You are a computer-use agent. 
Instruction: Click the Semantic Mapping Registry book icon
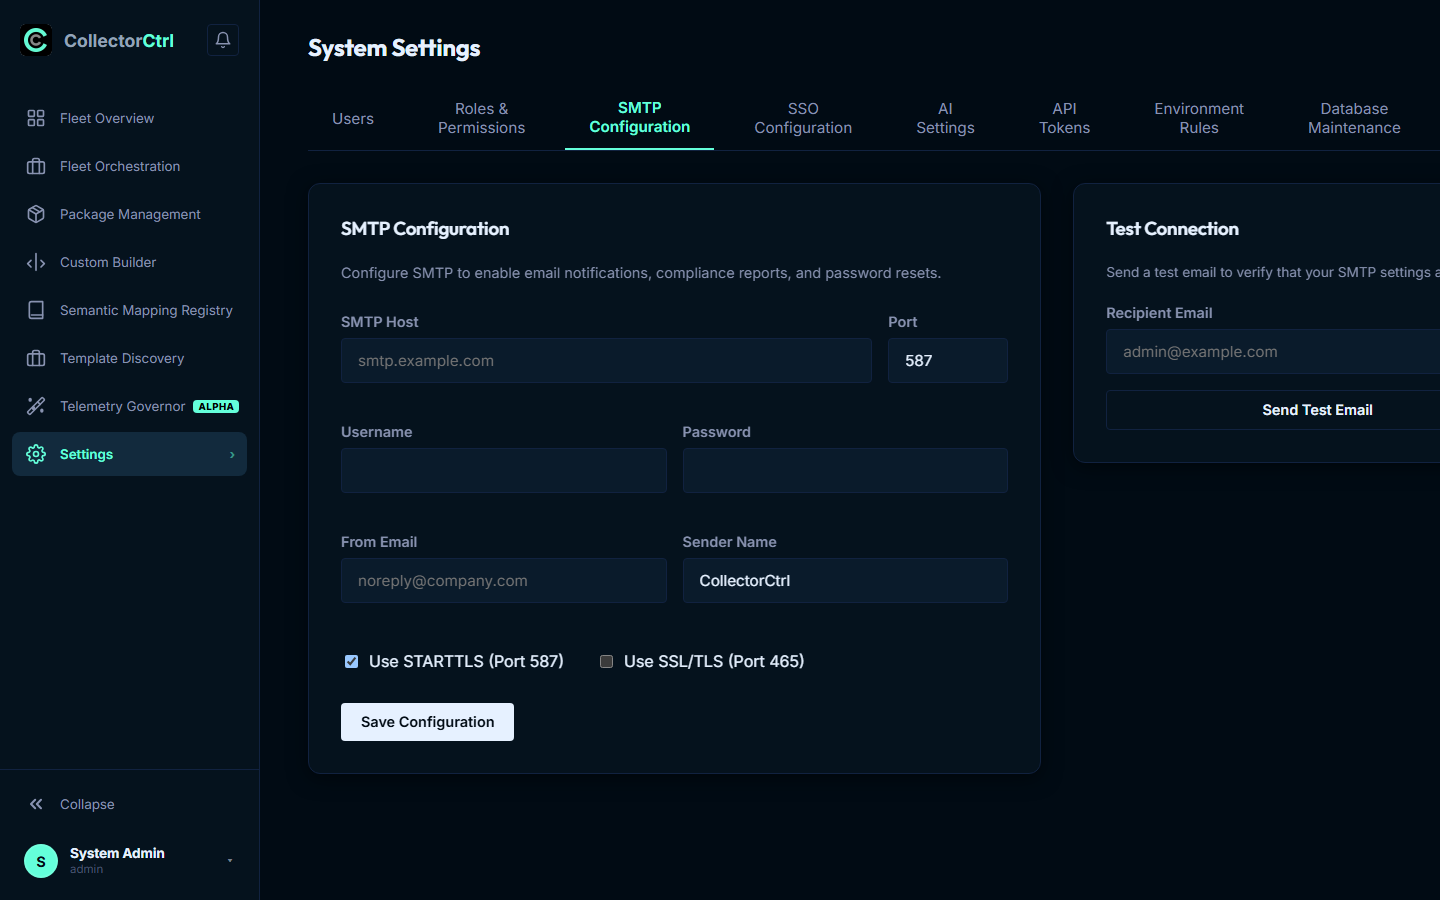(x=36, y=310)
